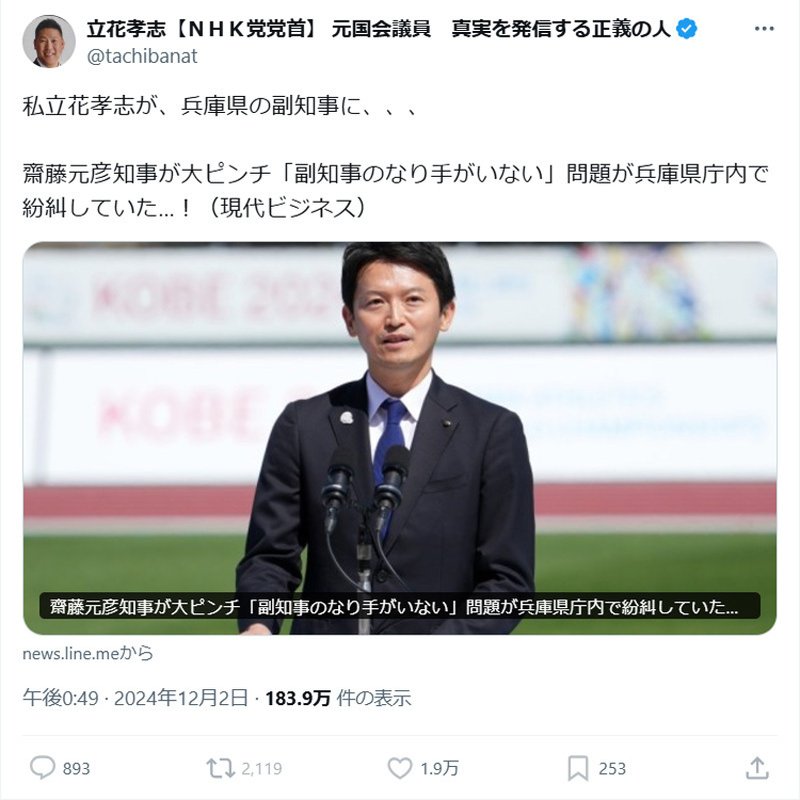Click the repost arrows icon
Screen dimensions: 800x800
220,768
